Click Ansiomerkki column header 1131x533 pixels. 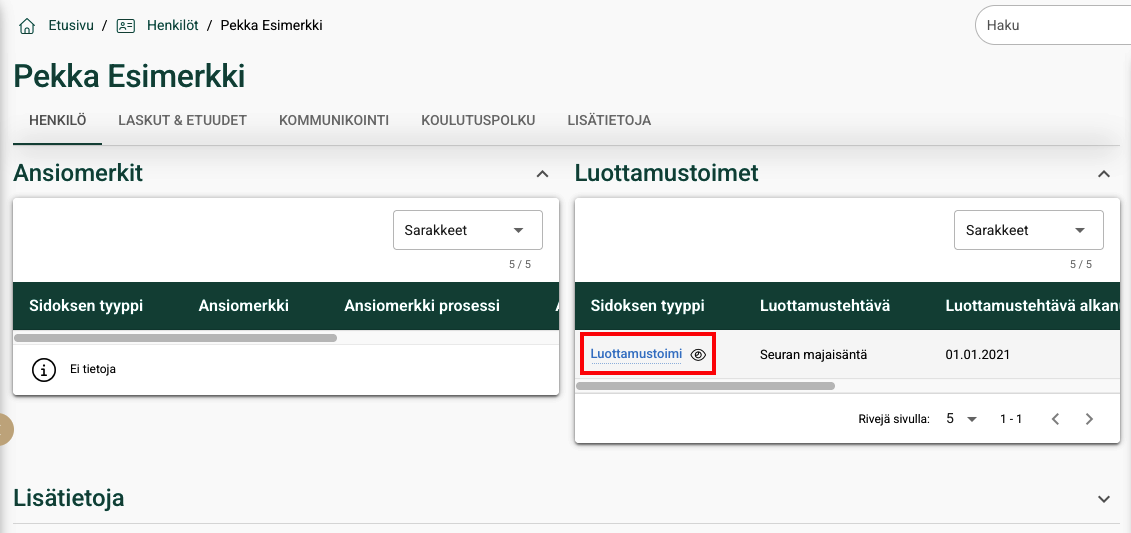point(244,306)
